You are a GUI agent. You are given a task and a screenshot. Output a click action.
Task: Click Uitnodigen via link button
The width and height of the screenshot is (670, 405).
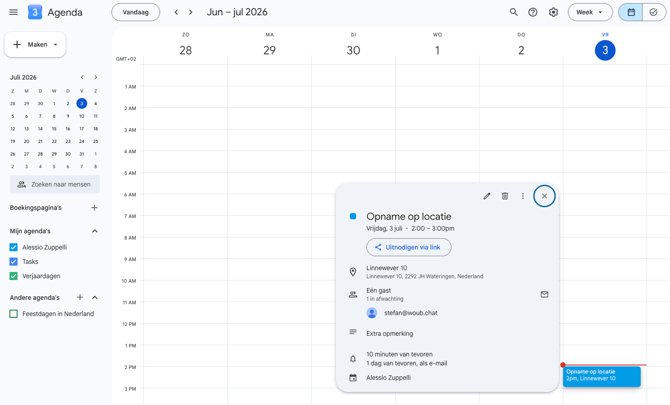[408, 247]
